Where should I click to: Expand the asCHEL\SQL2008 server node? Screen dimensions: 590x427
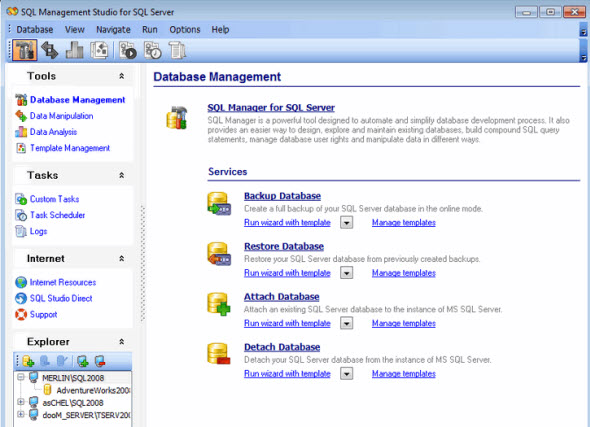[21, 402]
